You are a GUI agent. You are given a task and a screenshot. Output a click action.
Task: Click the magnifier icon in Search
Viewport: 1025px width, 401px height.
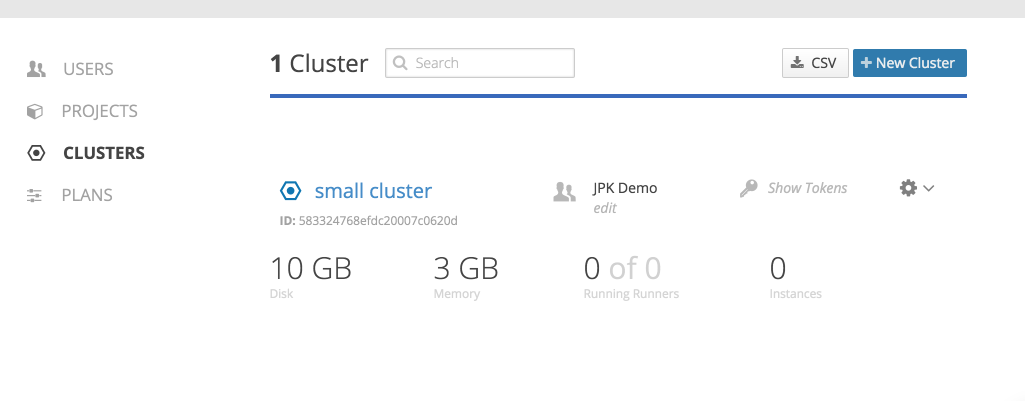point(401,63)
